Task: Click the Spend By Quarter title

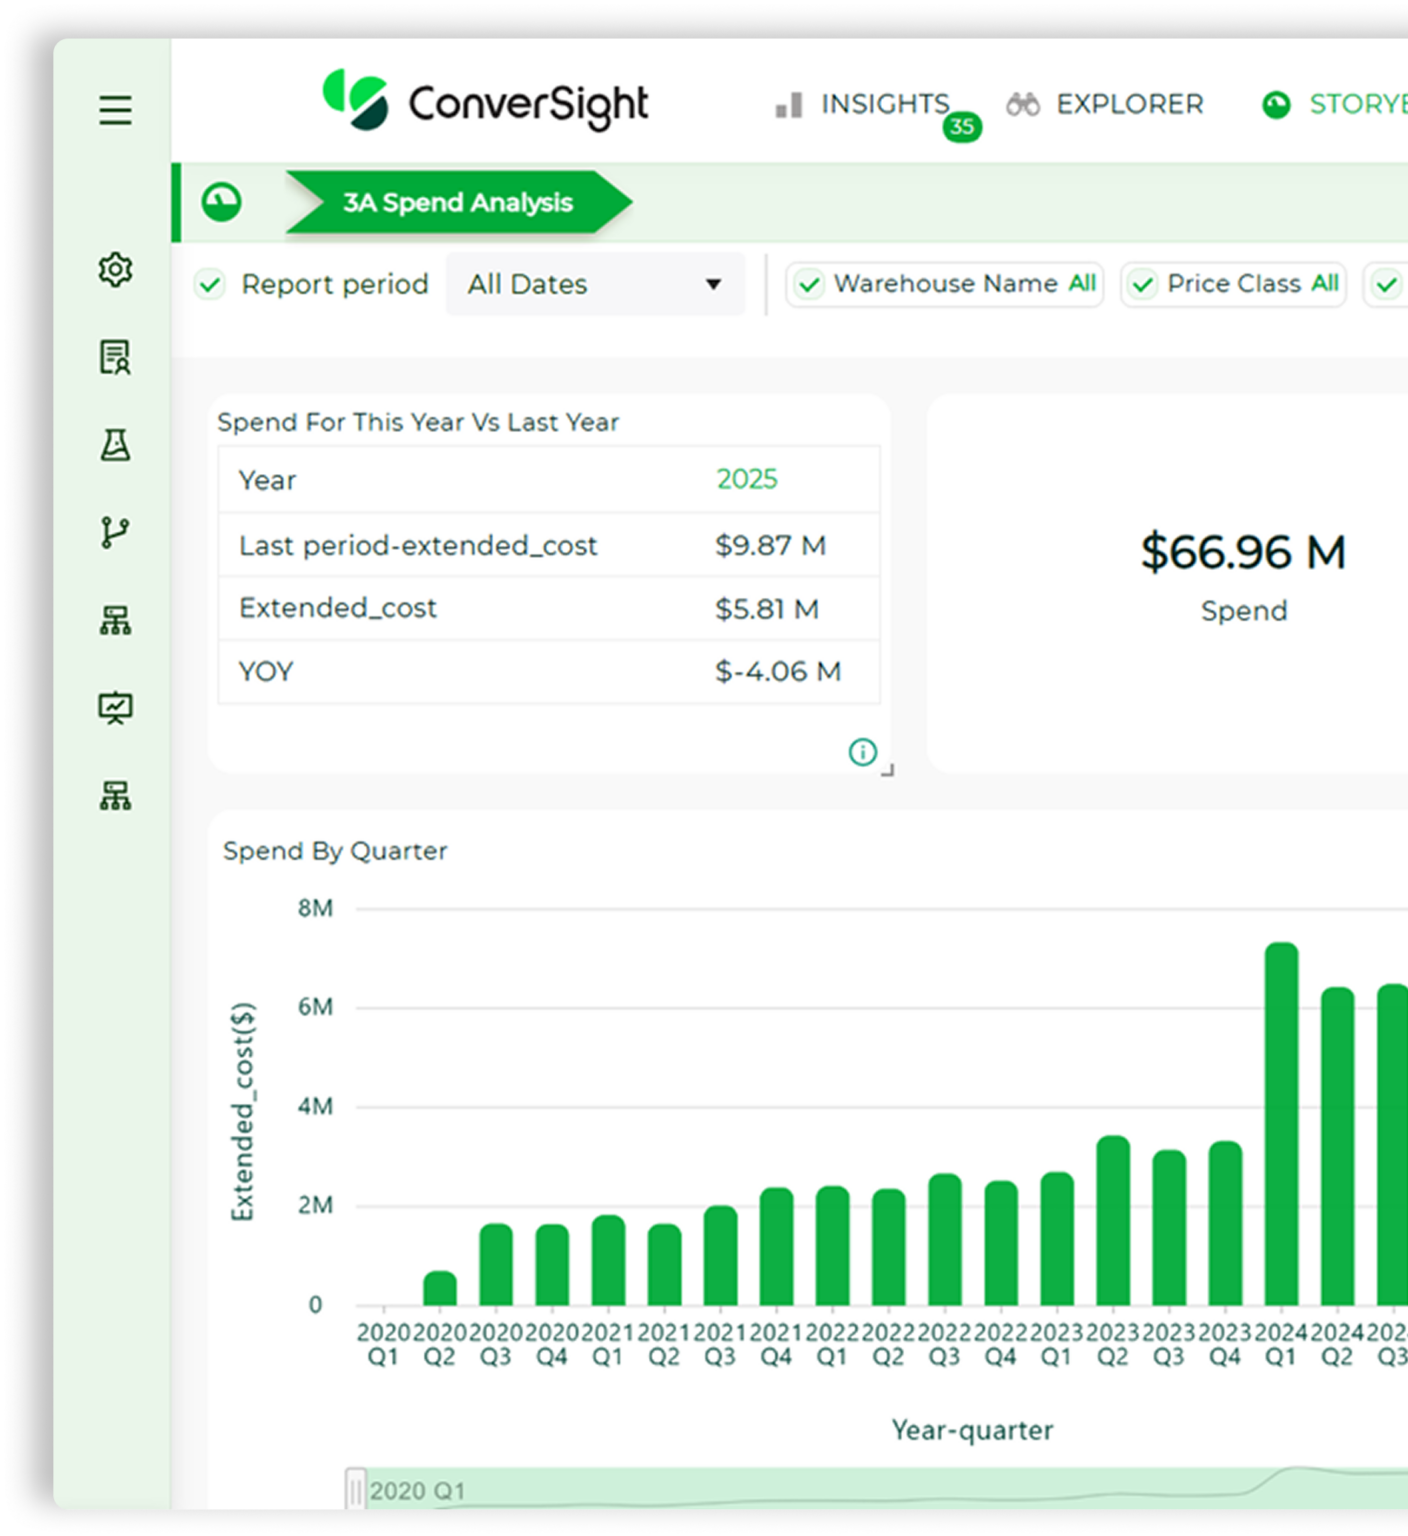Action: click(335, 851)
